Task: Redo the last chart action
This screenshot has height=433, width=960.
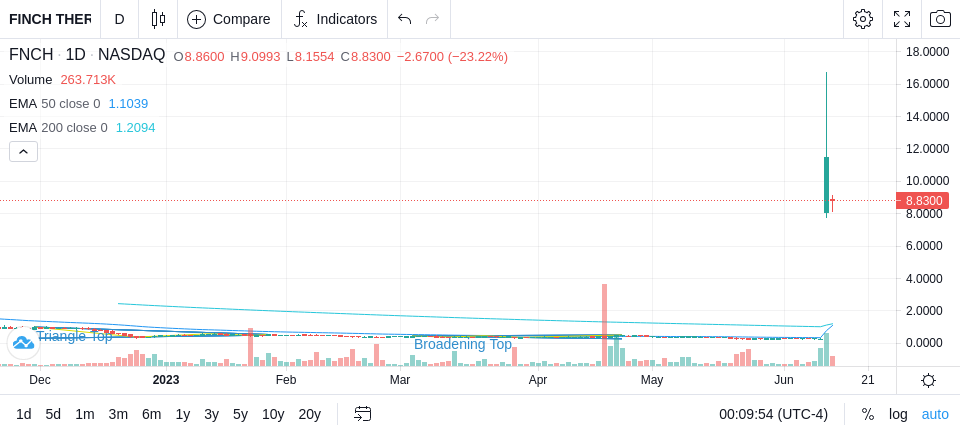Action: (432, 19)
